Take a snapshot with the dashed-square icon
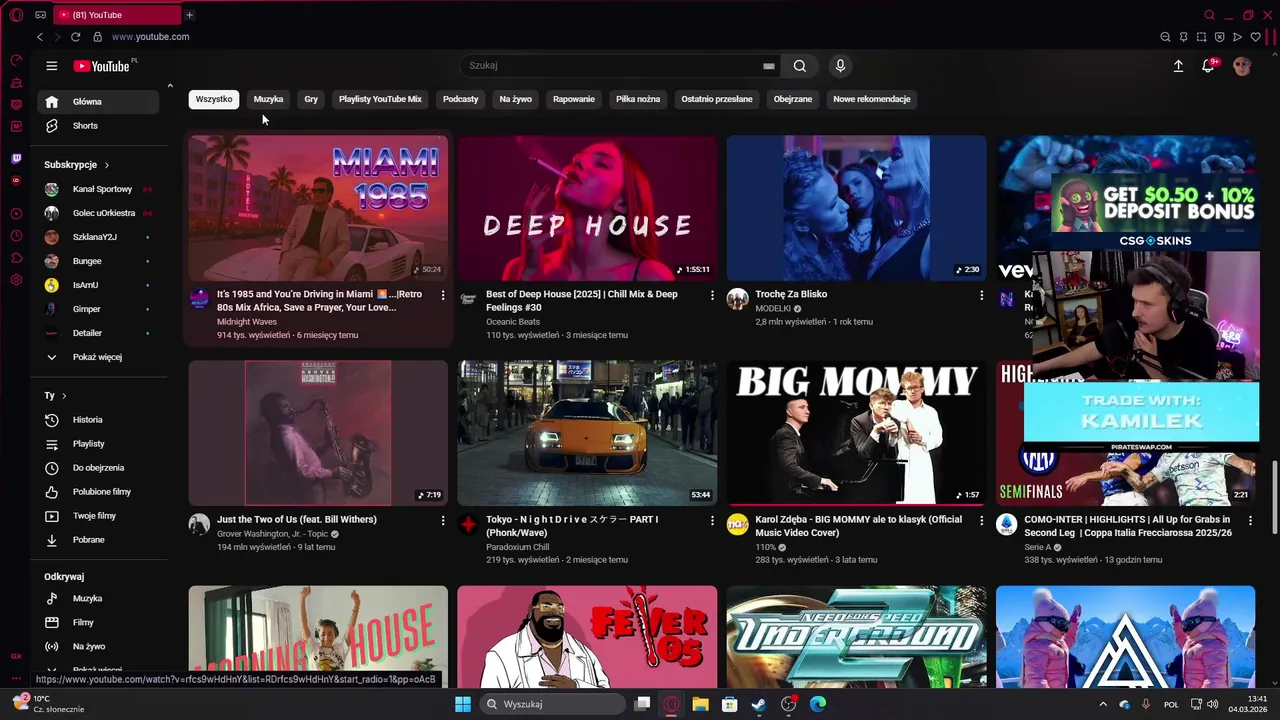This screenshot has height=720, width=1280. click(1201, 37)
